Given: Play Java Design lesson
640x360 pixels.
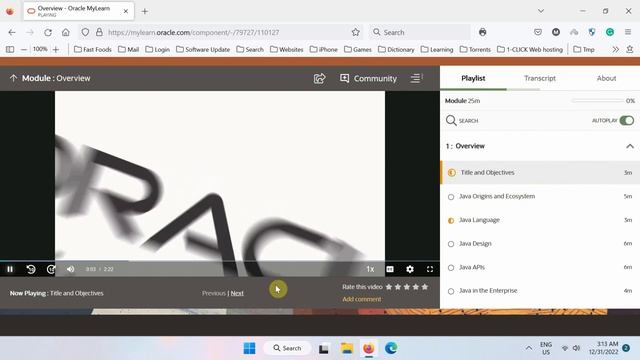Looking at the screenshot, I should coord(540,244).
